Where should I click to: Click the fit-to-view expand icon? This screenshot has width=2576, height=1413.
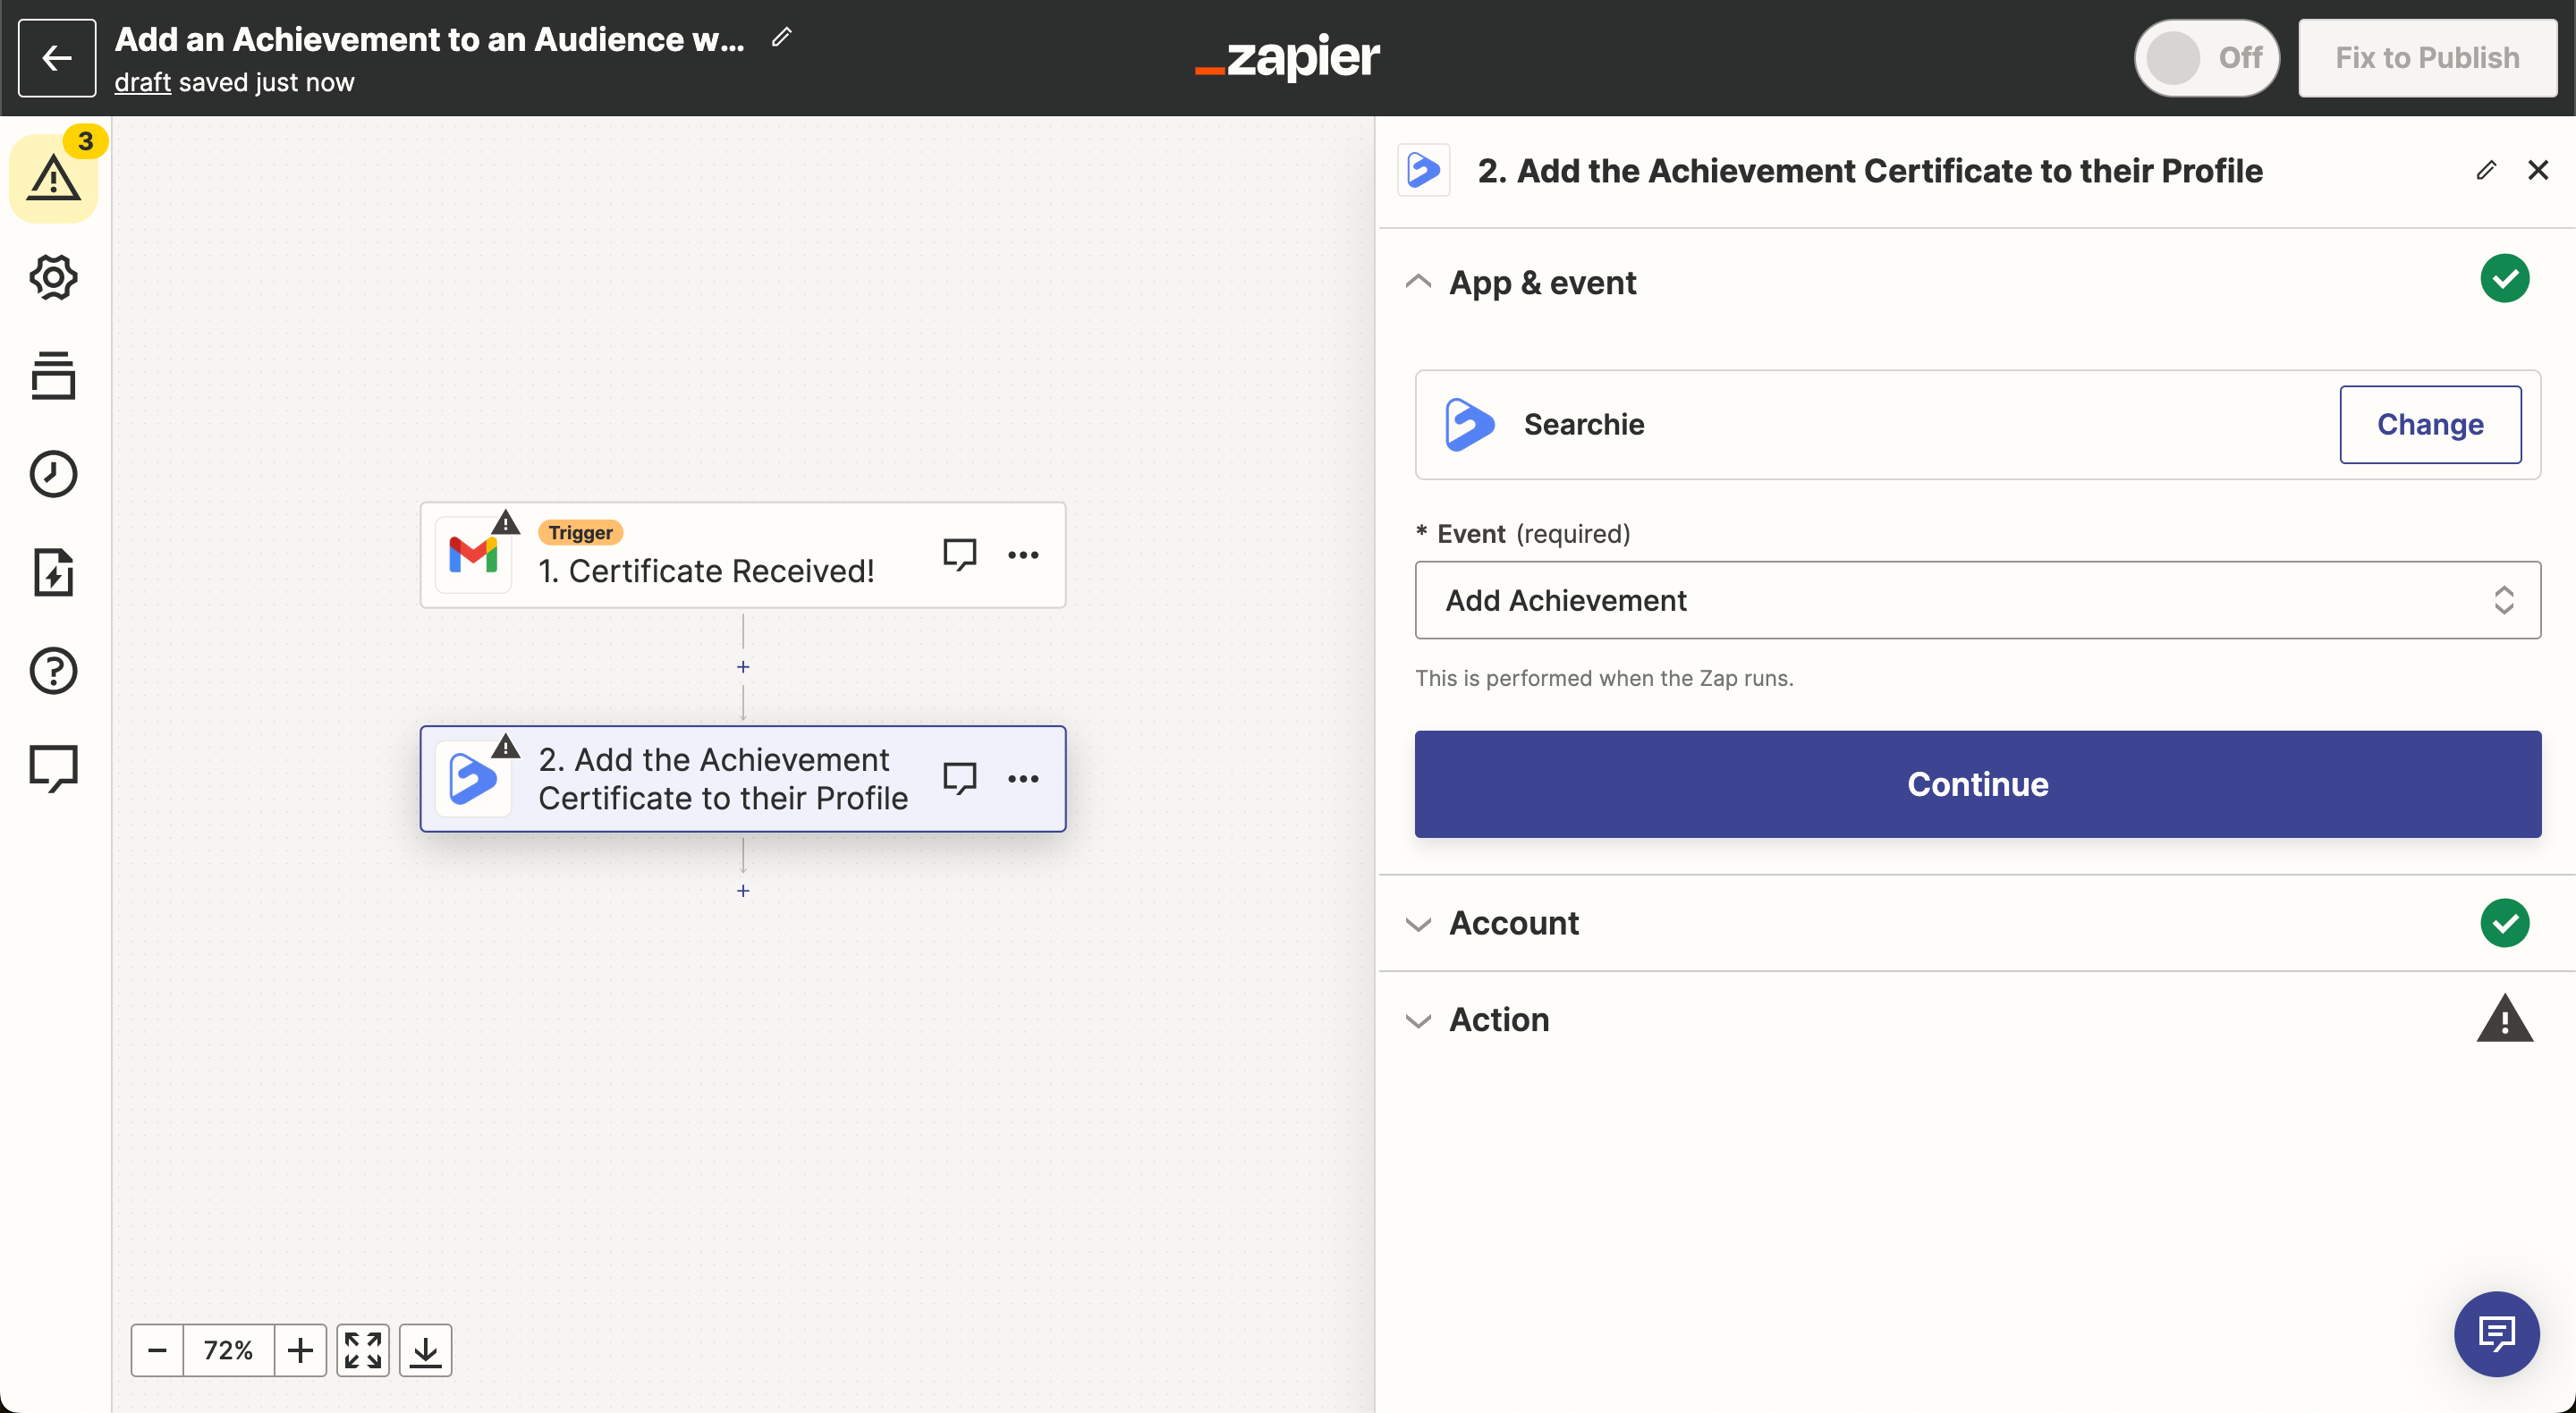[x=363, y=1351]
